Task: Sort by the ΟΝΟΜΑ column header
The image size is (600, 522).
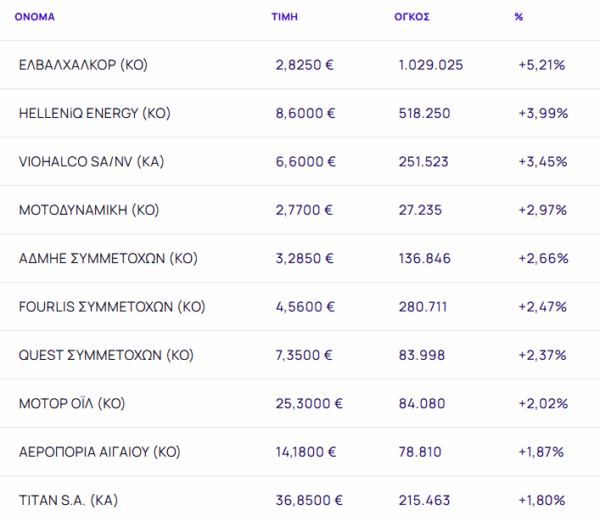Action: tap(34, 17)
